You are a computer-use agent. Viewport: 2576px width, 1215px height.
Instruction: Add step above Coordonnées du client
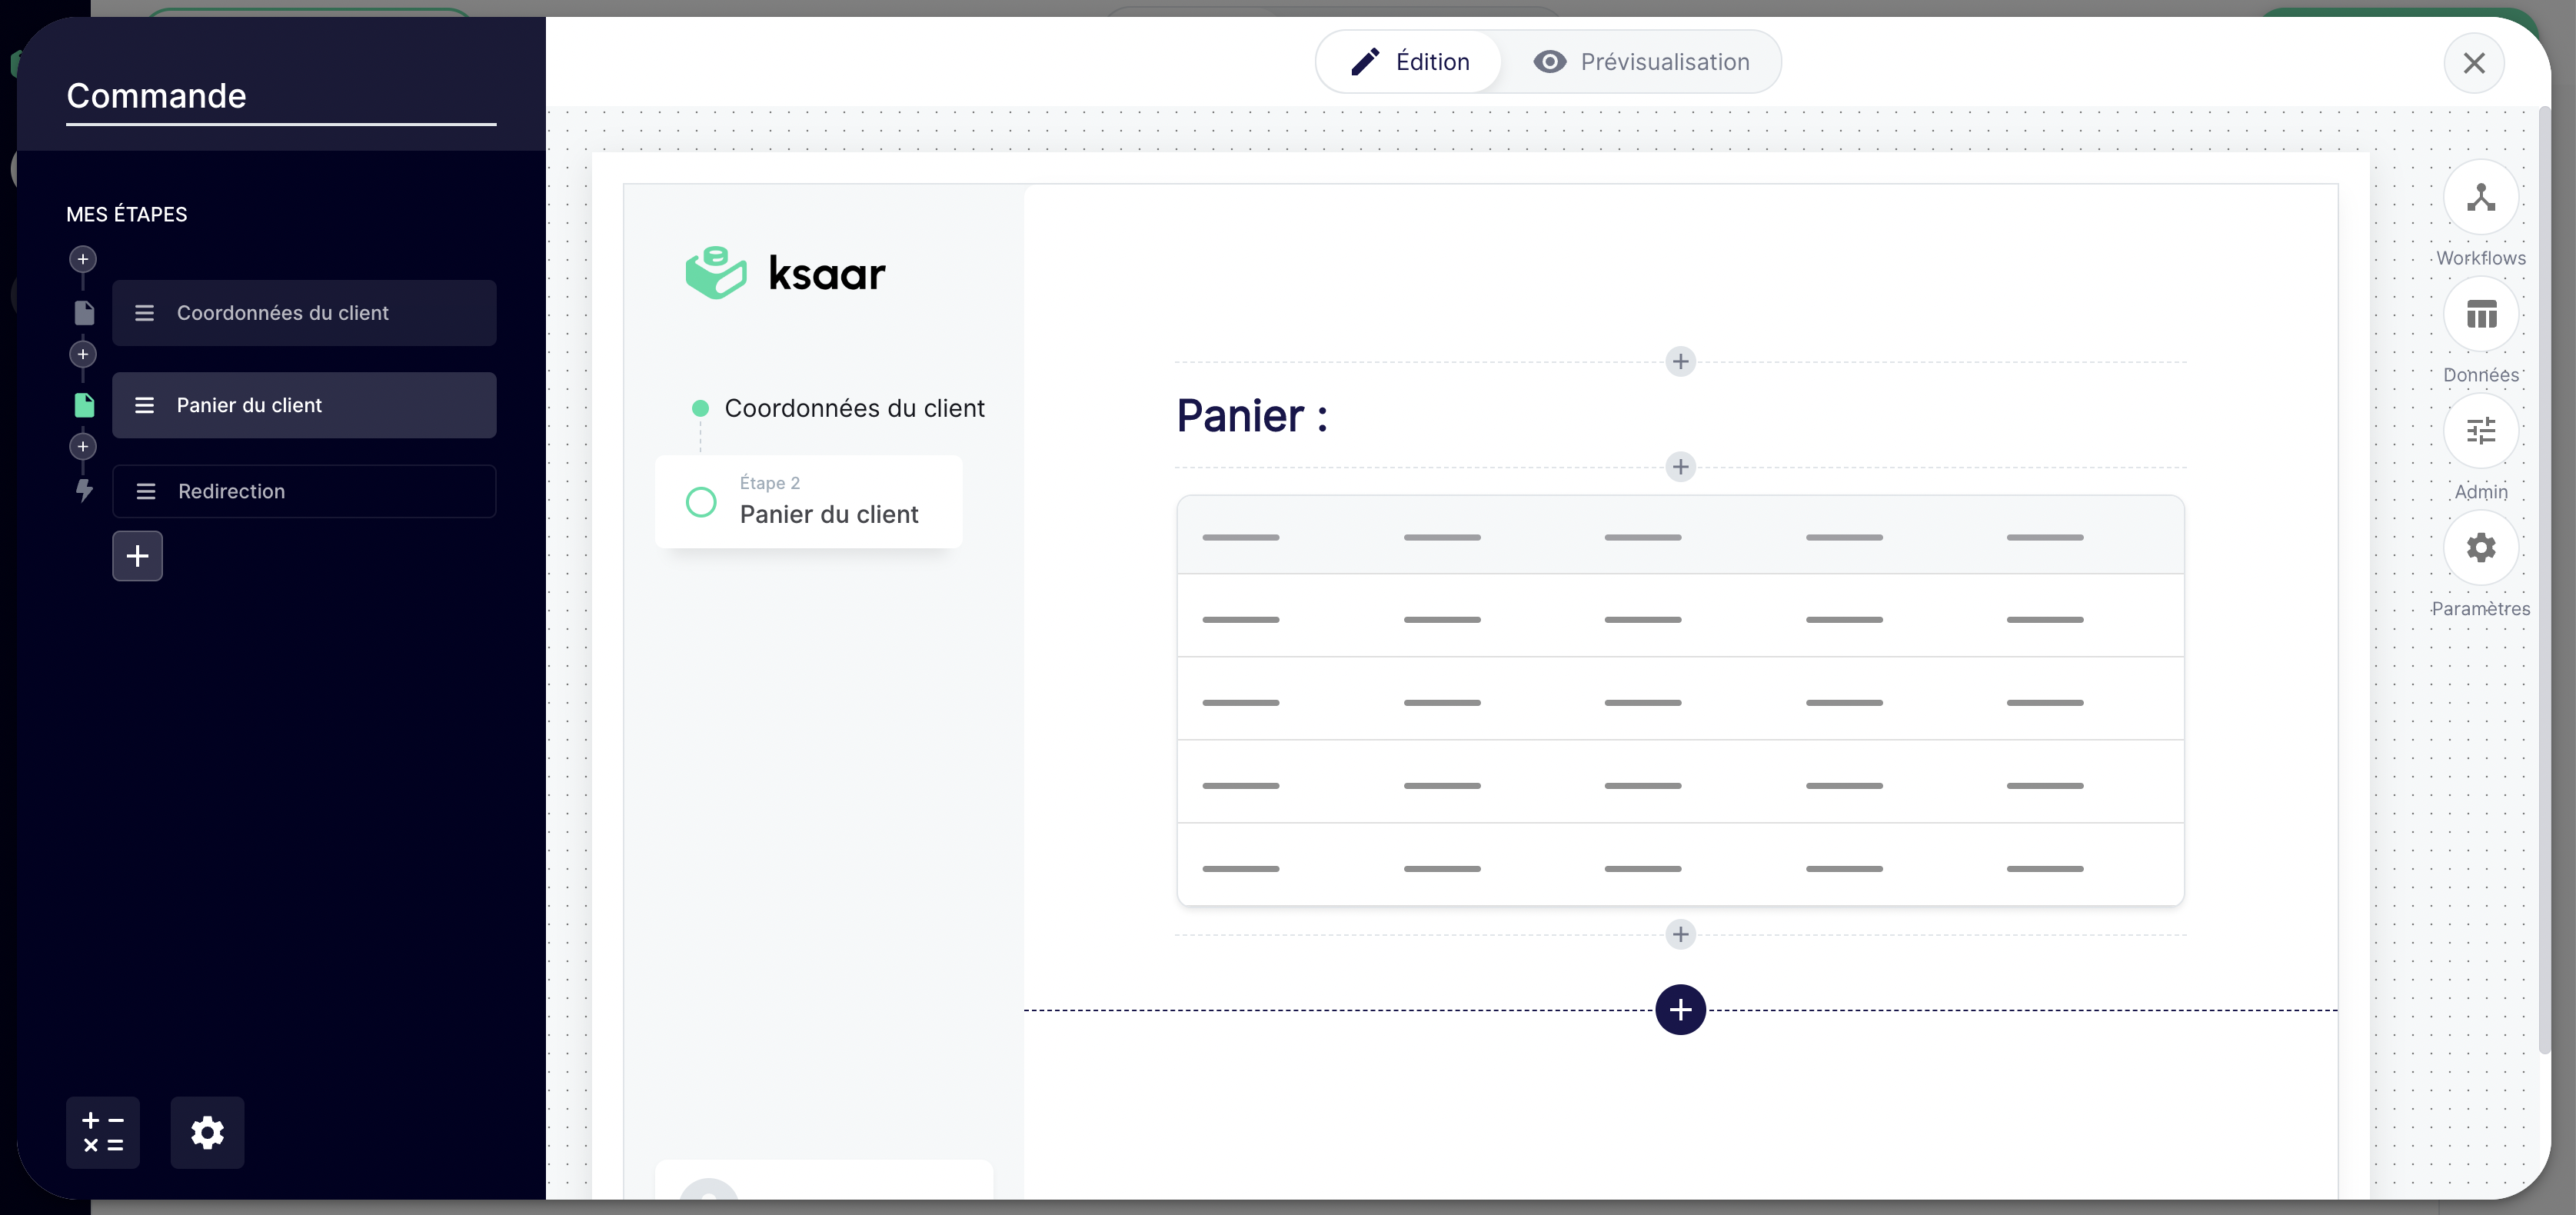coord(83,259)
